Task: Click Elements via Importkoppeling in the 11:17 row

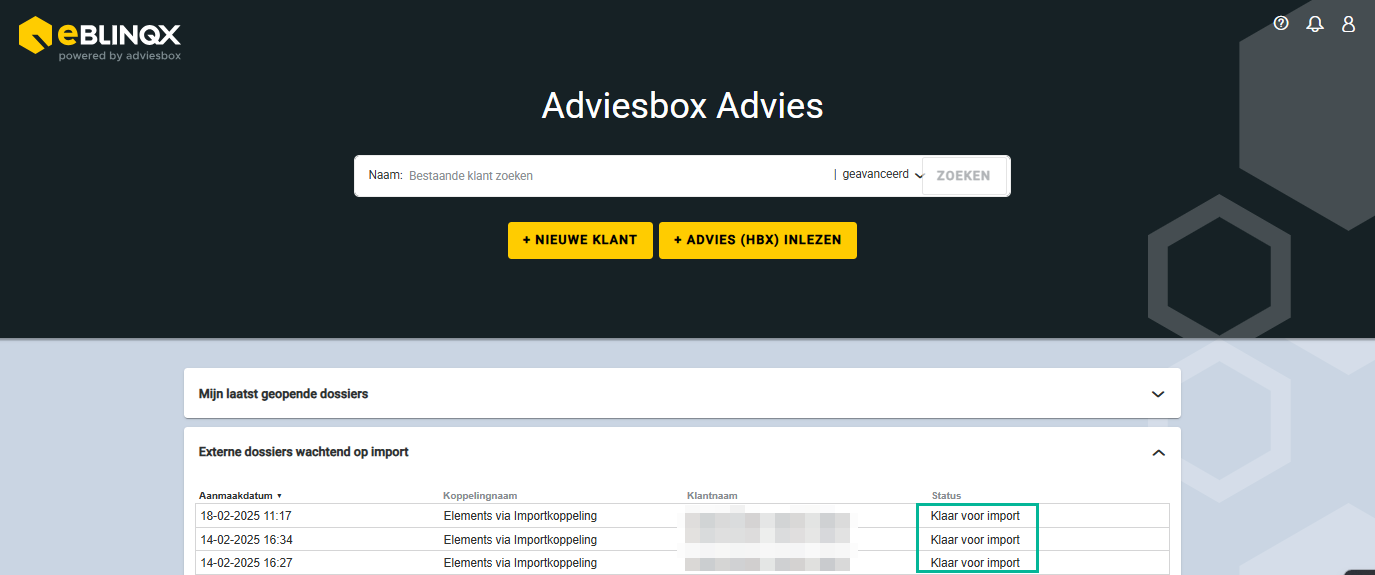Action: click(x=520, y=516)
